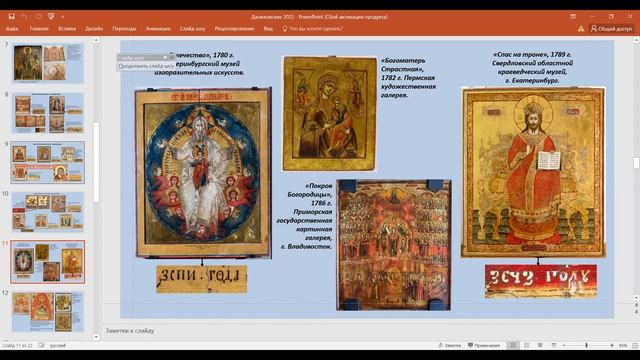This screenshot has height=360, width=640.
Task: Click the slide area vertical scrollbar handle
Action: coord(636,162)
